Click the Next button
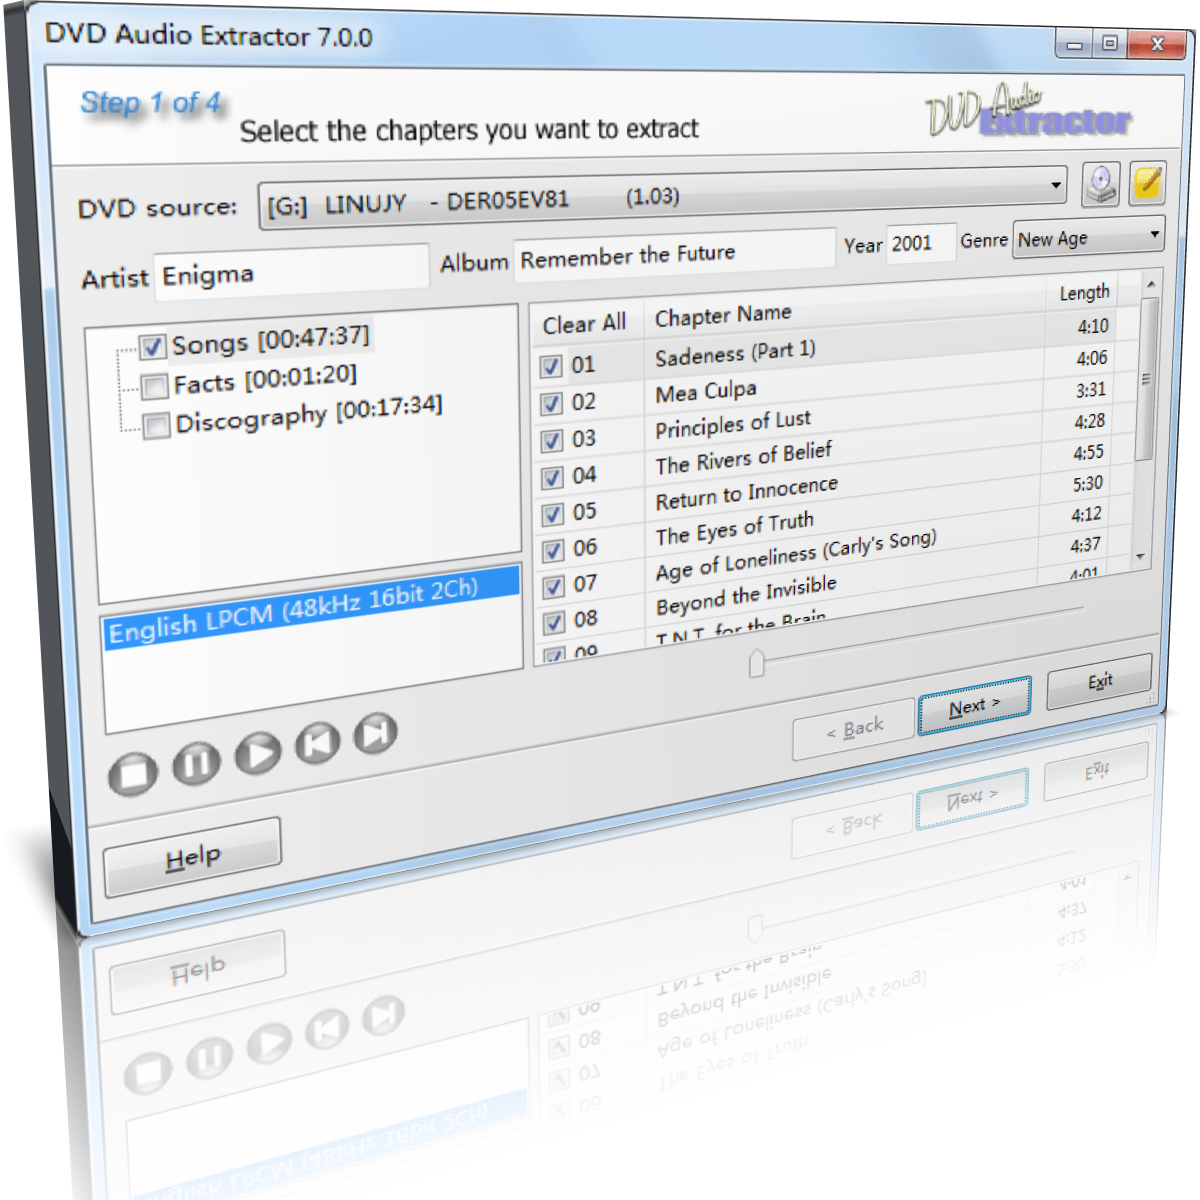Screen dimensions: 1200x1200 tap(974, 706)
